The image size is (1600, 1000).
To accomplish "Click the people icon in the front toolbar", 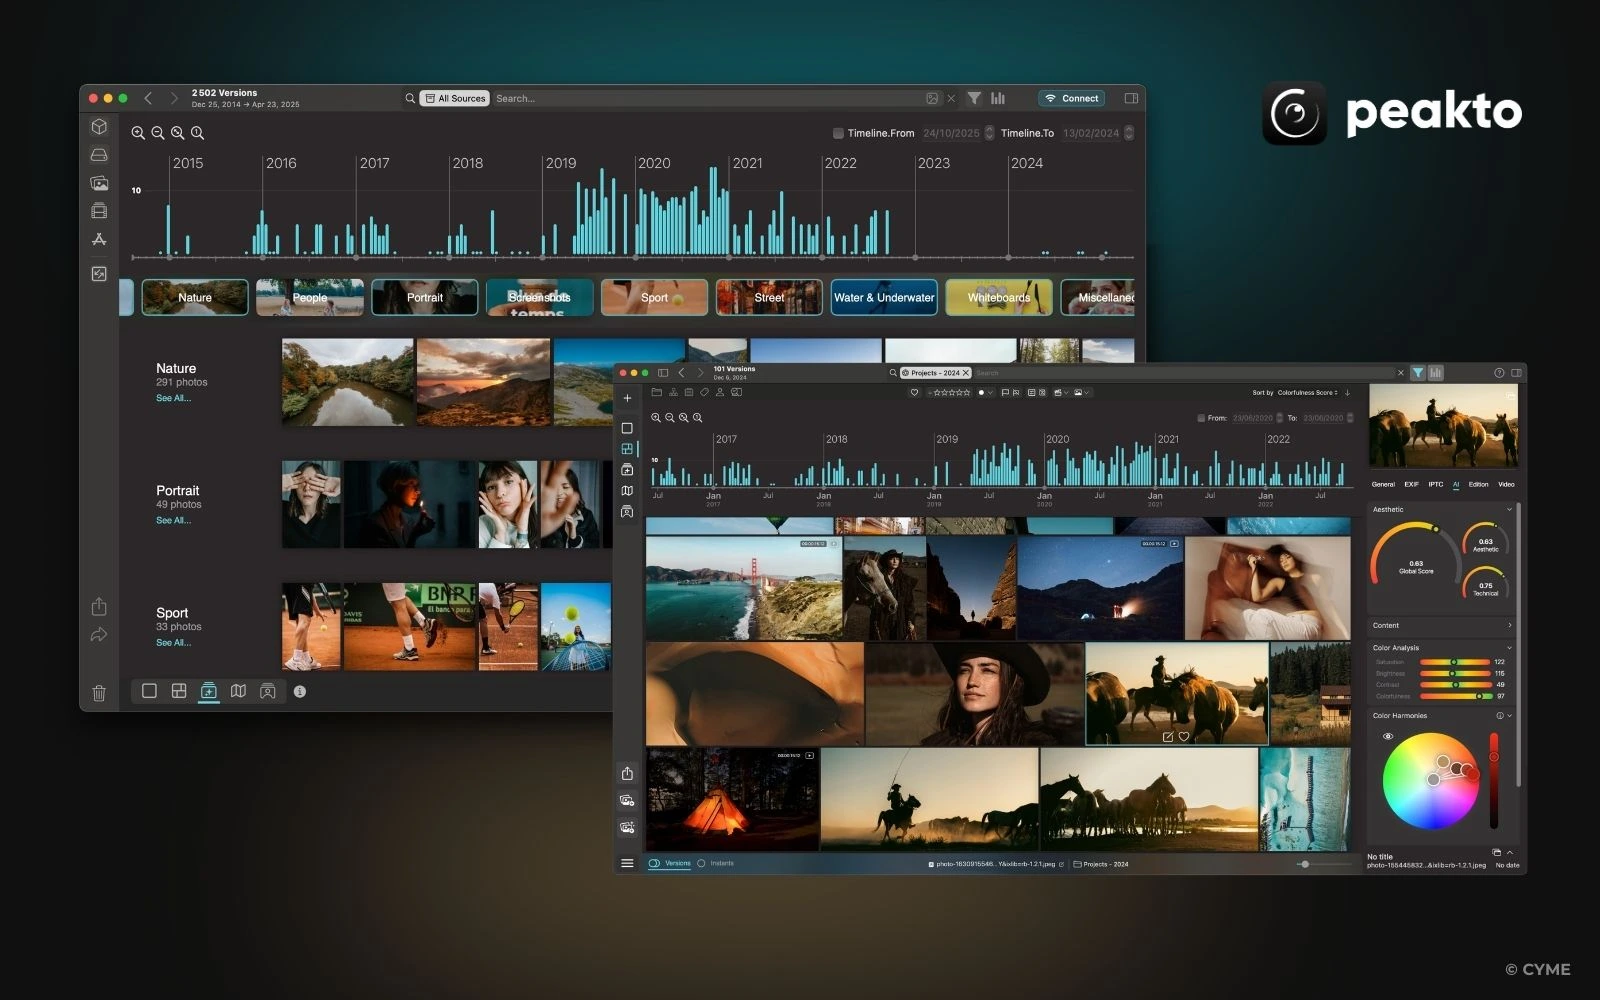I will point(720,392).
